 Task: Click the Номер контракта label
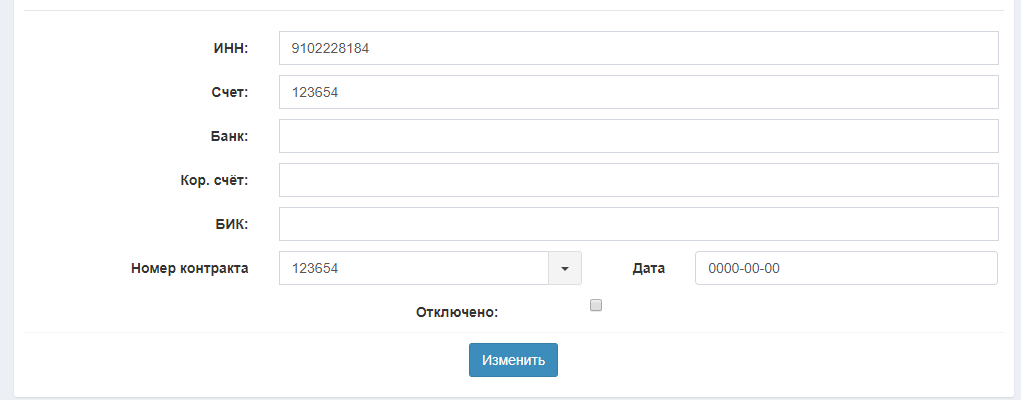point(190,268)
